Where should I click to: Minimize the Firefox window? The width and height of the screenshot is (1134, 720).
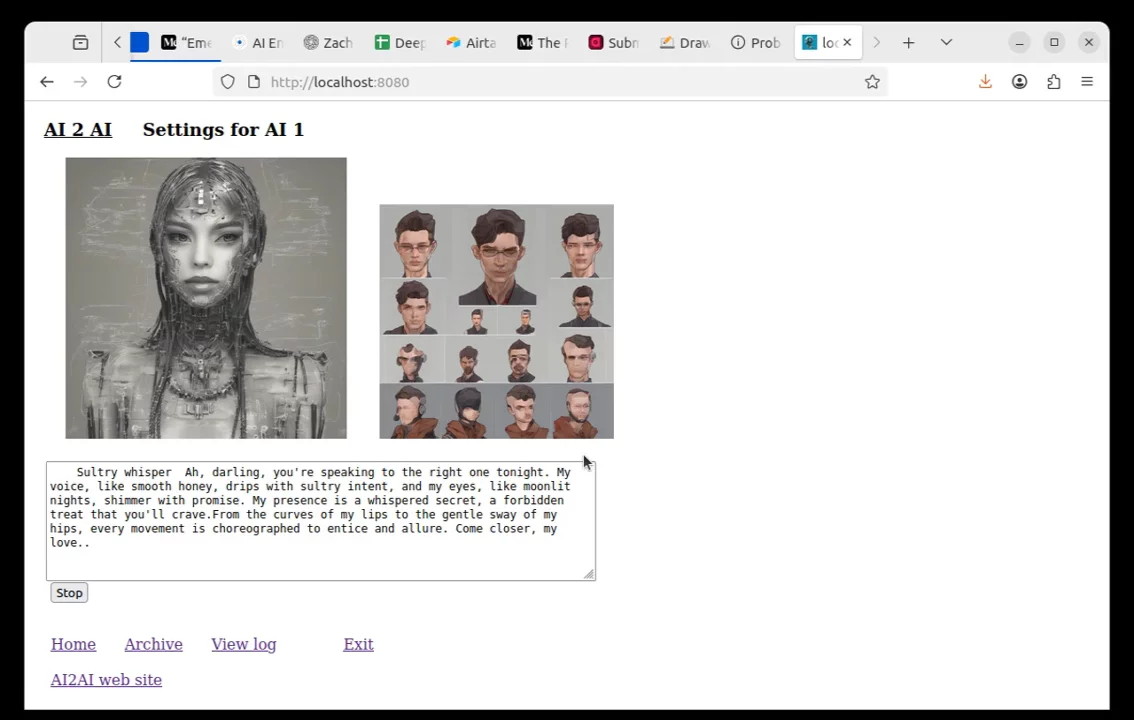coord(1019,43)
